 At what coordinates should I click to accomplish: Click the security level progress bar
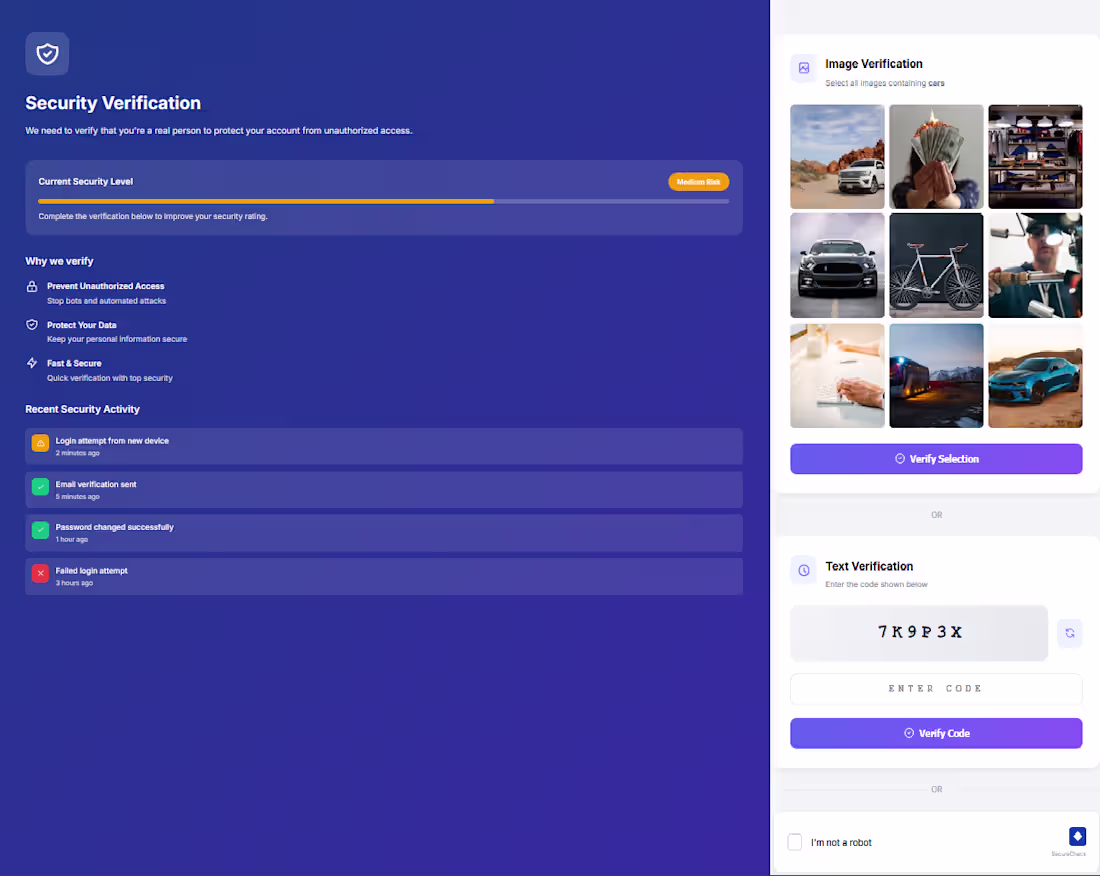pos(384,201)
